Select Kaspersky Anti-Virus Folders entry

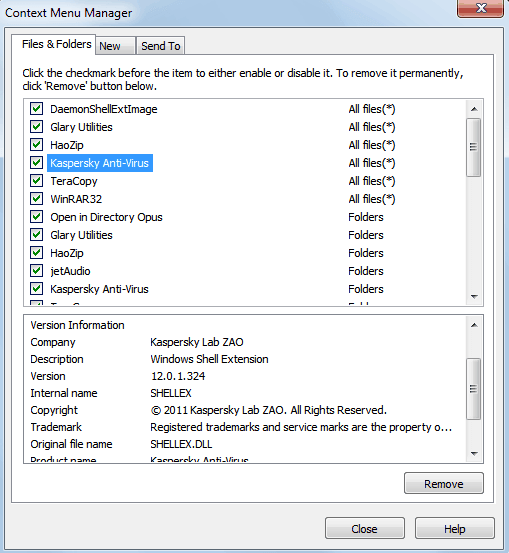[x=99, y=289]
